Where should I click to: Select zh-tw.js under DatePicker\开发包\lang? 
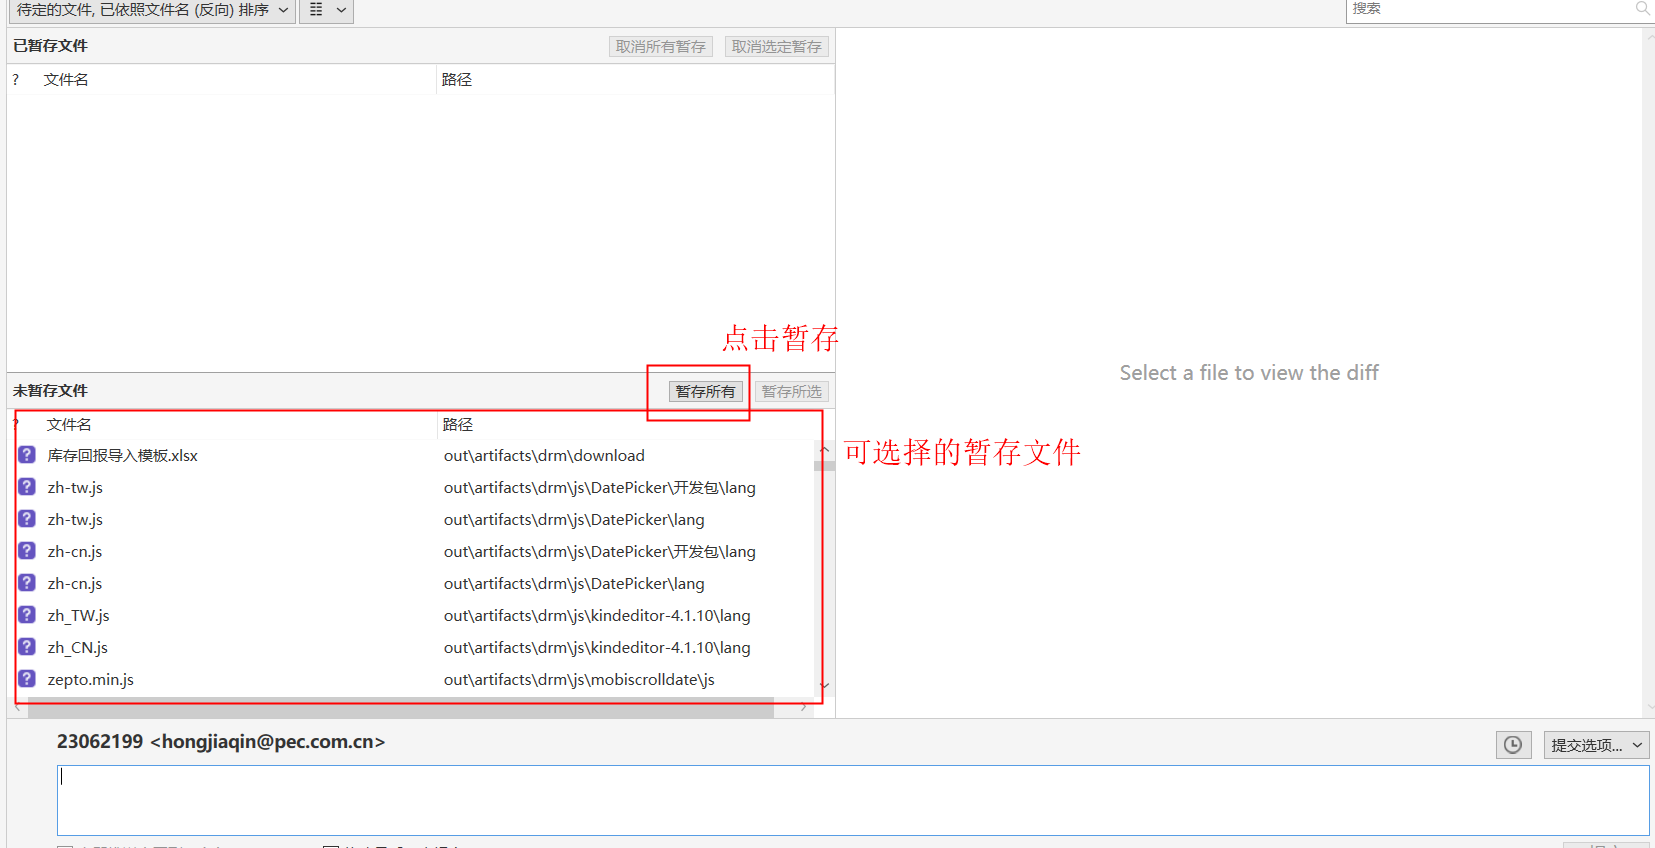click(75, 487)
